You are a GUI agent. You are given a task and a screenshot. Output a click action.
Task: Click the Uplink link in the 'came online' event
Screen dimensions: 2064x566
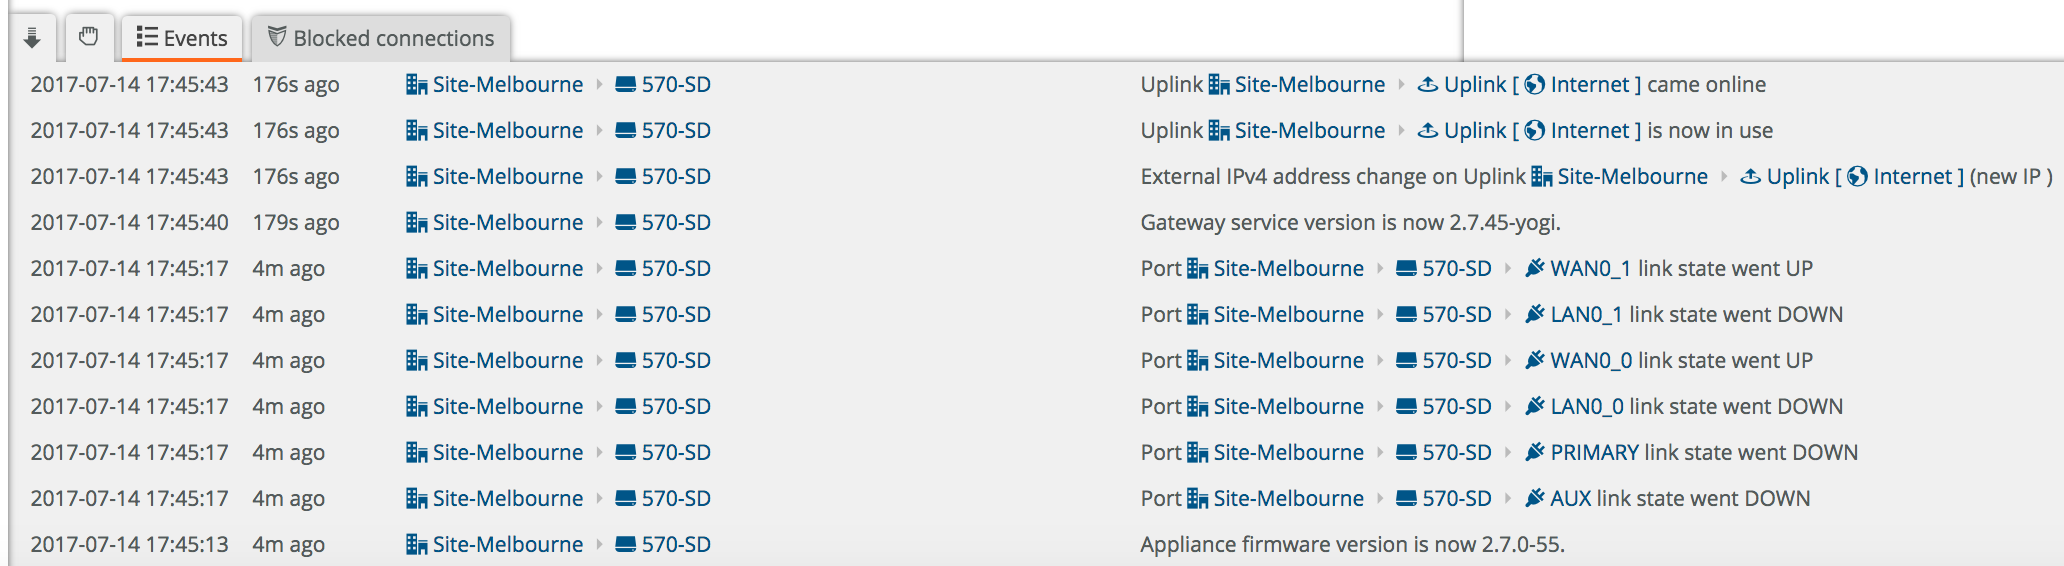click(1475, 84)
